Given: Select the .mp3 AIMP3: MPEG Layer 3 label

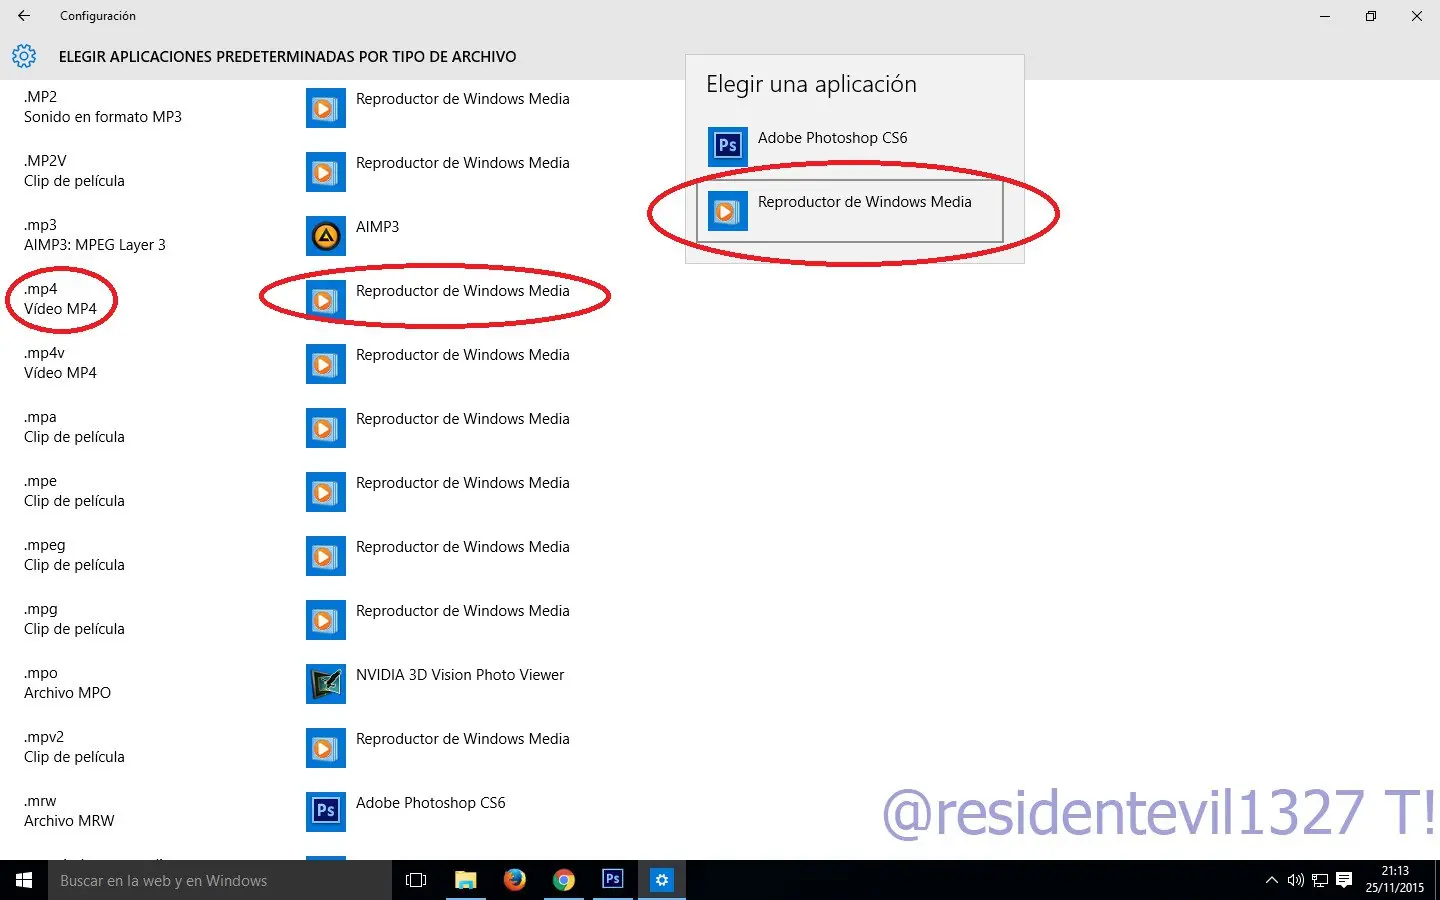Looking at the screenshot, I should 95,235.
